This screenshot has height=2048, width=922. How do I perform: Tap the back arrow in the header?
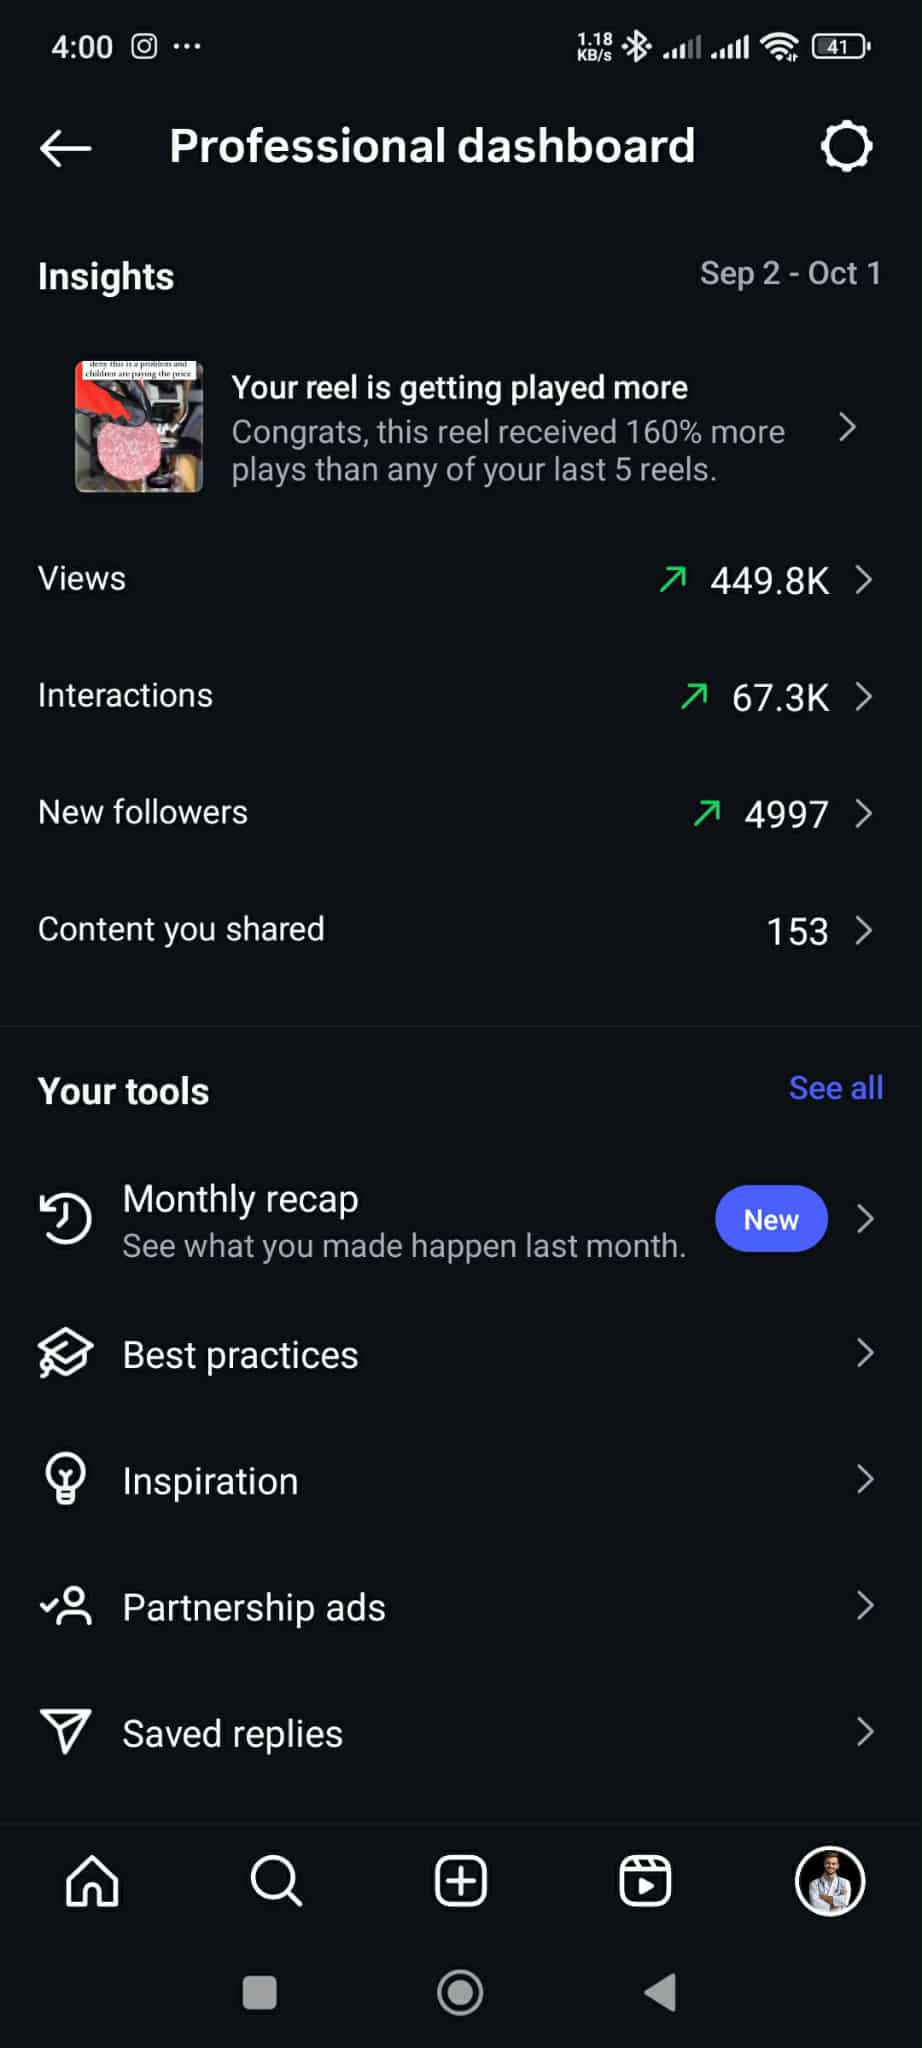click(66, 148)
